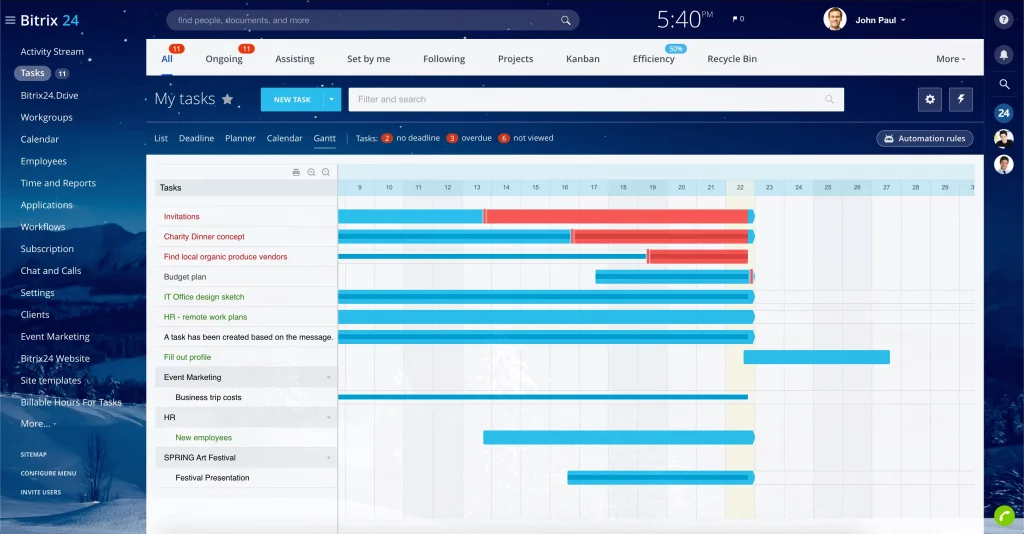The height and width of the screenshot is (534, 1024).
Task: Open task settings gear icon
Action: [x=930, y=99]
